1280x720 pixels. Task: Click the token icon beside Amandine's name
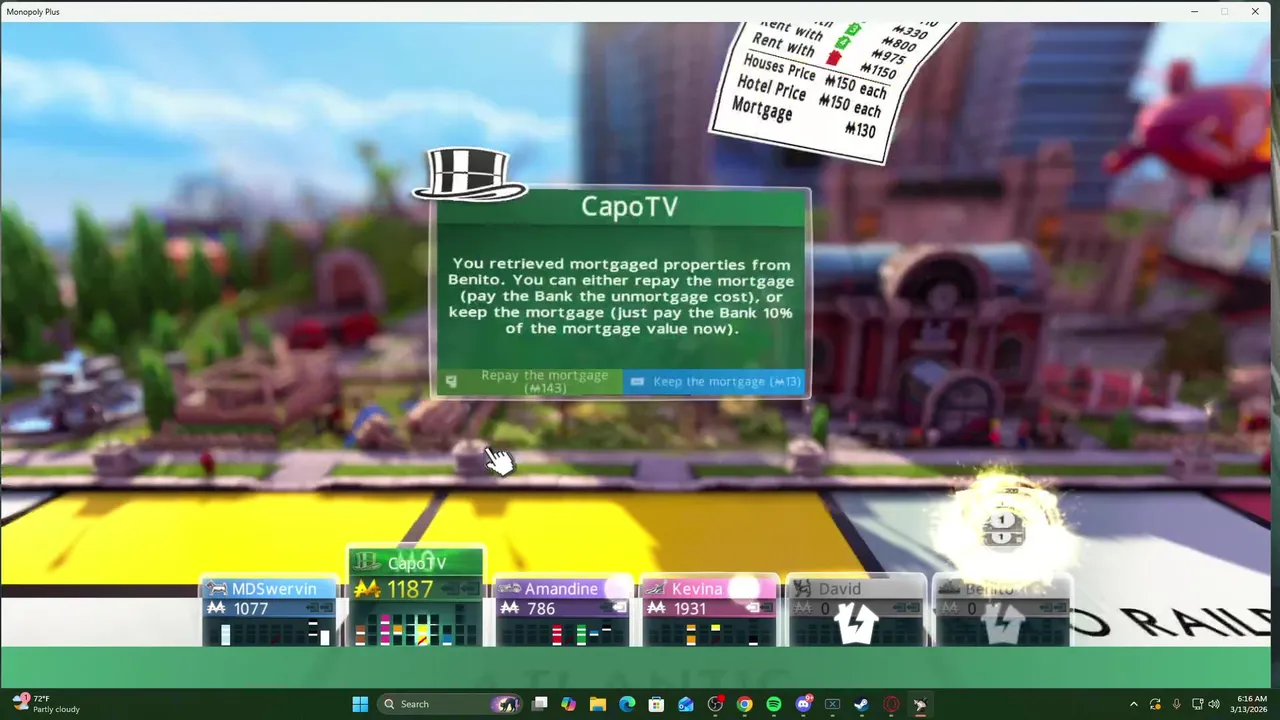coord(509,589)
